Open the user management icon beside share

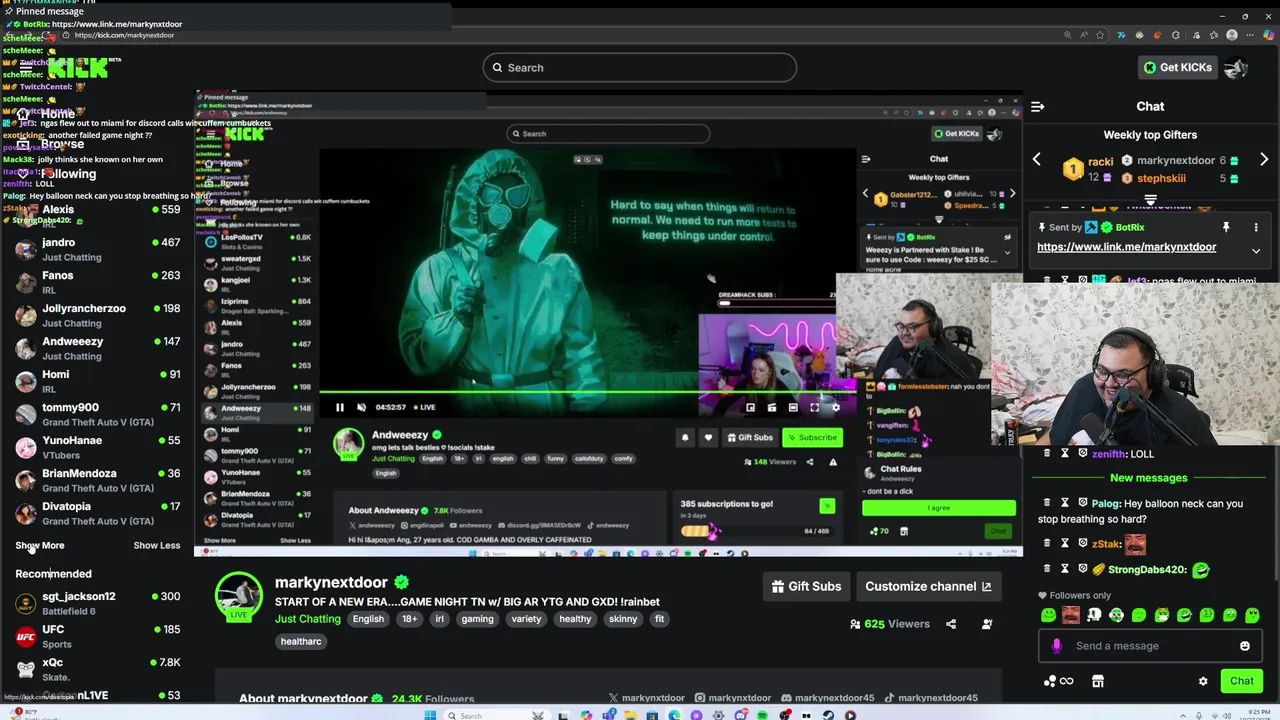(x=987, y=624)
